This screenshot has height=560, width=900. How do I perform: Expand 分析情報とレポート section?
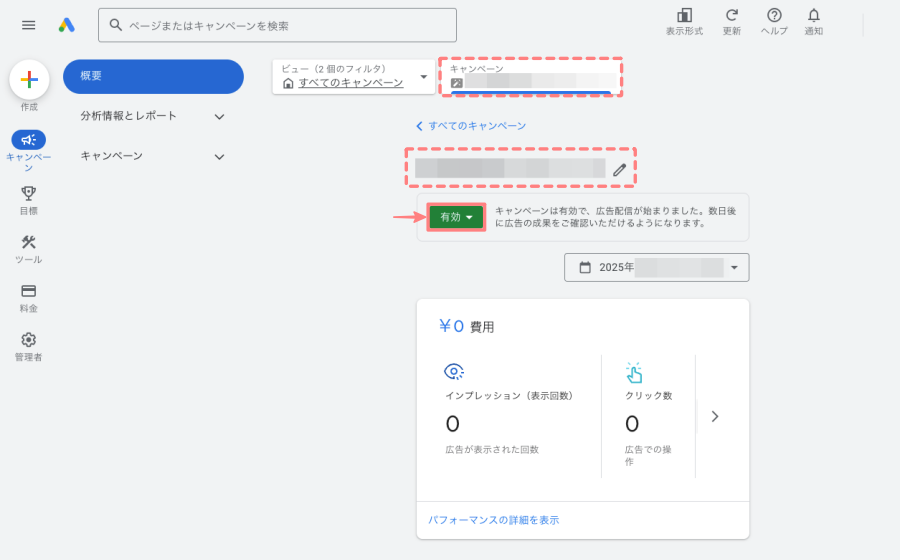(x=152, y=116)
